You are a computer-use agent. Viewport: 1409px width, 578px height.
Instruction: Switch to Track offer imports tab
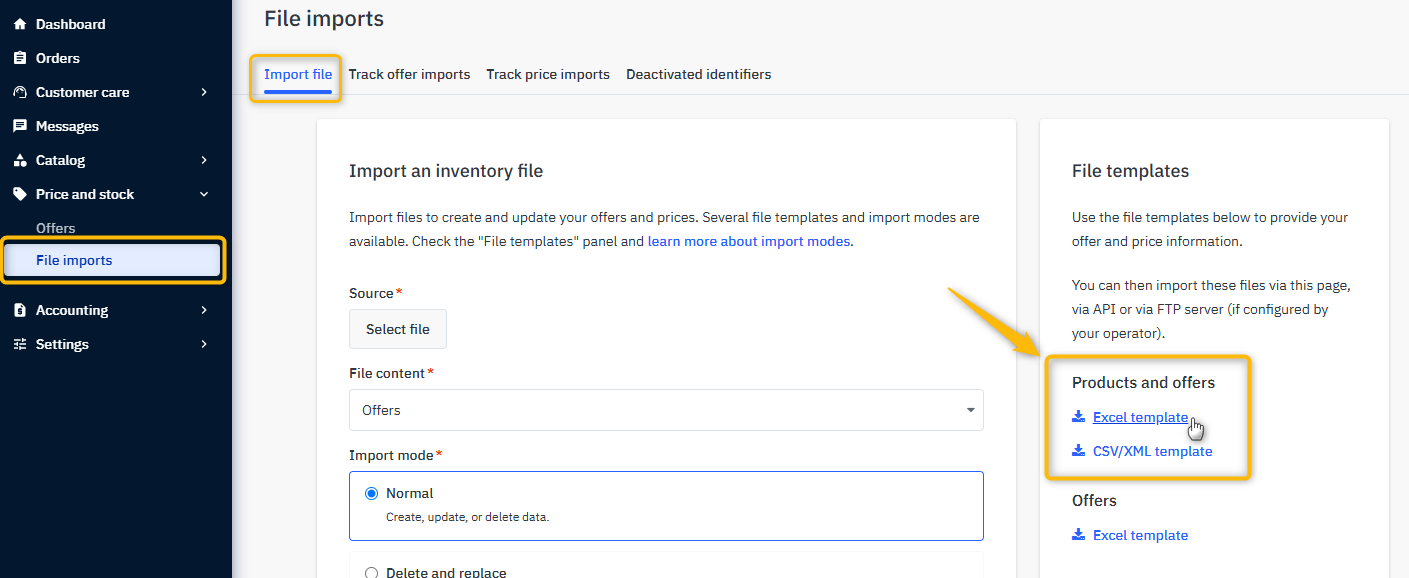(409, 74)
